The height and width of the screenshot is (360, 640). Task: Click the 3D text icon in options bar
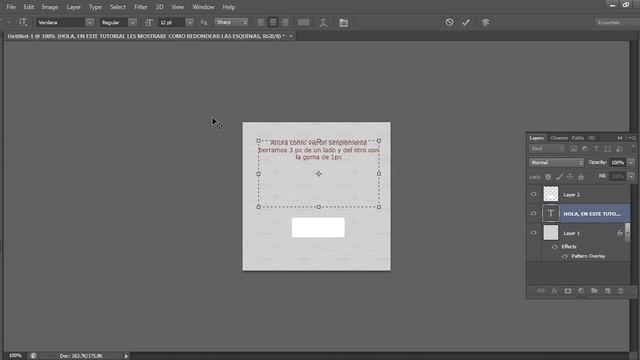coord(485,22)
